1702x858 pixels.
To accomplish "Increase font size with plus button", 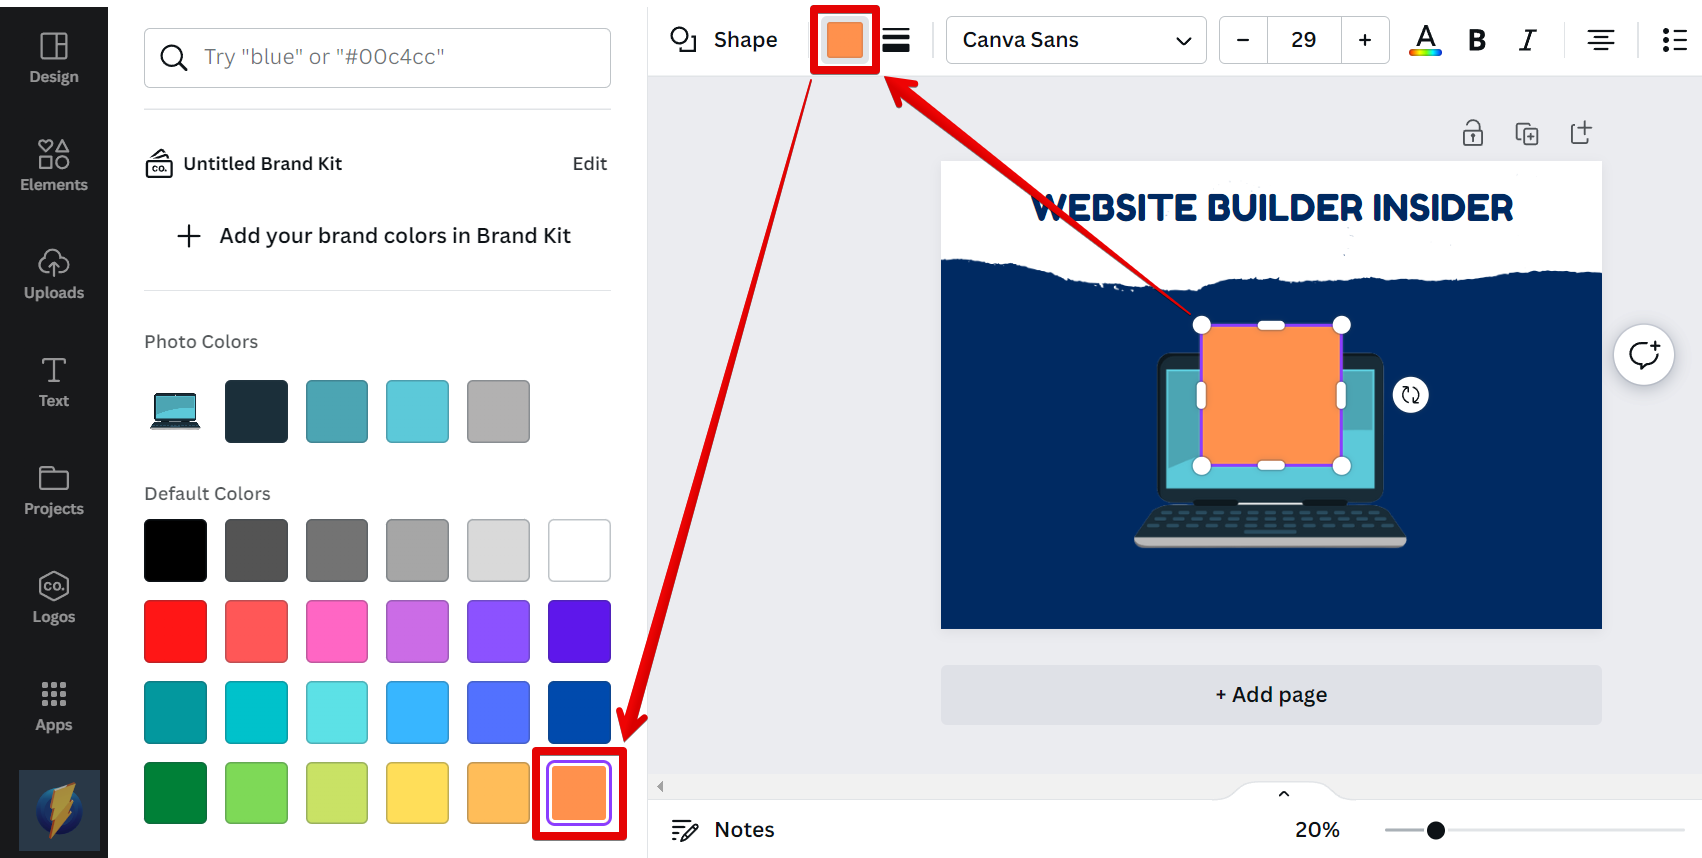I will 1364,40.
